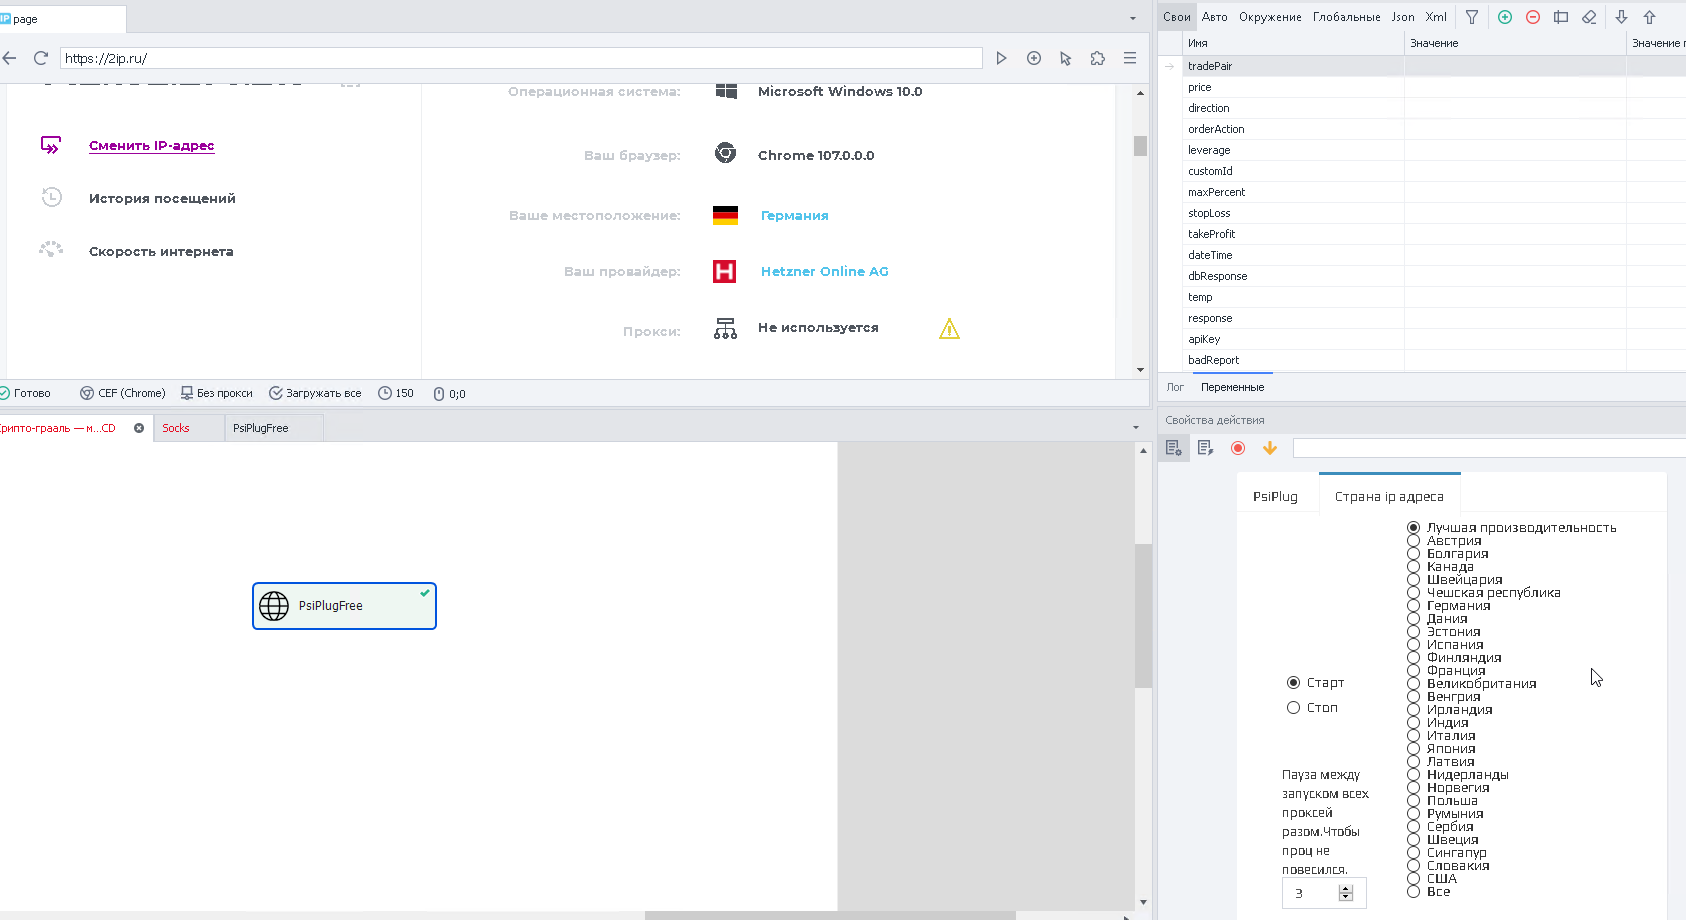Select the США country radio
This screenshot has height=920, width=1686.
coord(1413,878)
